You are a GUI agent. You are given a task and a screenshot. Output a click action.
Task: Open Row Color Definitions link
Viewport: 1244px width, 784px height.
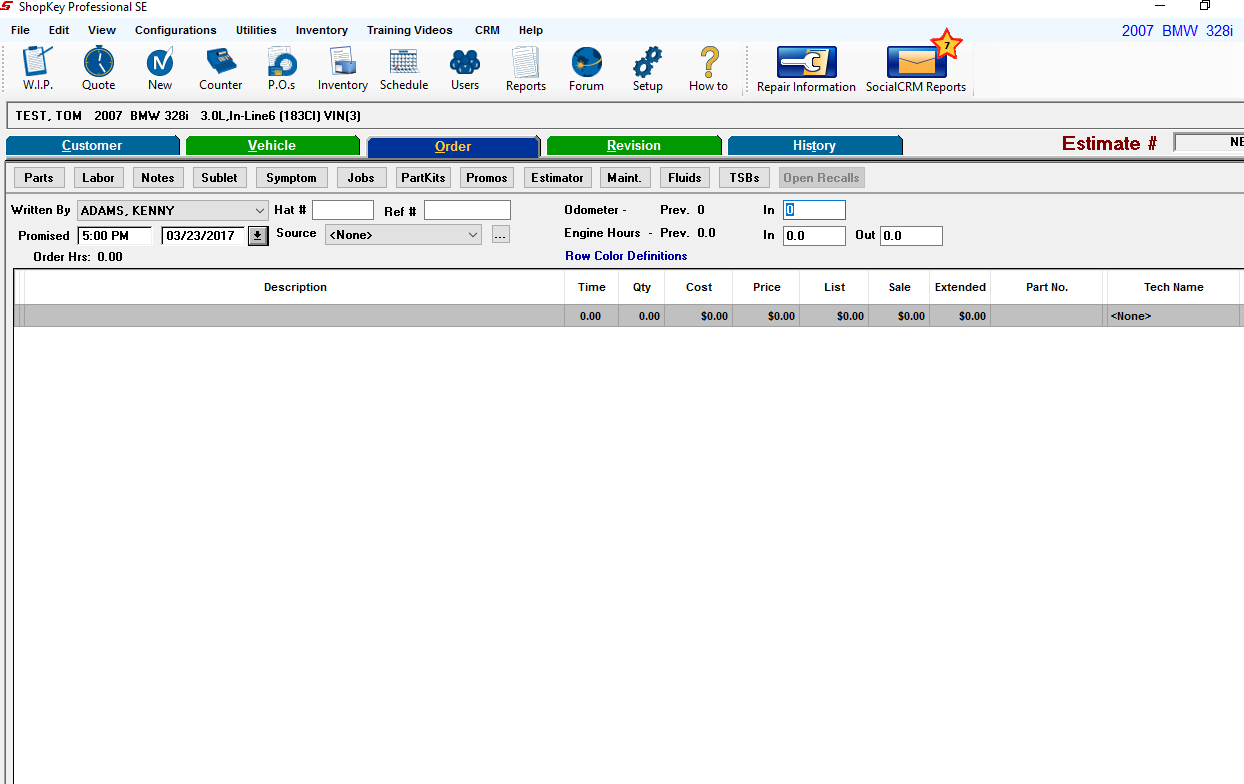pyautogui.click(x=626, y=256)
